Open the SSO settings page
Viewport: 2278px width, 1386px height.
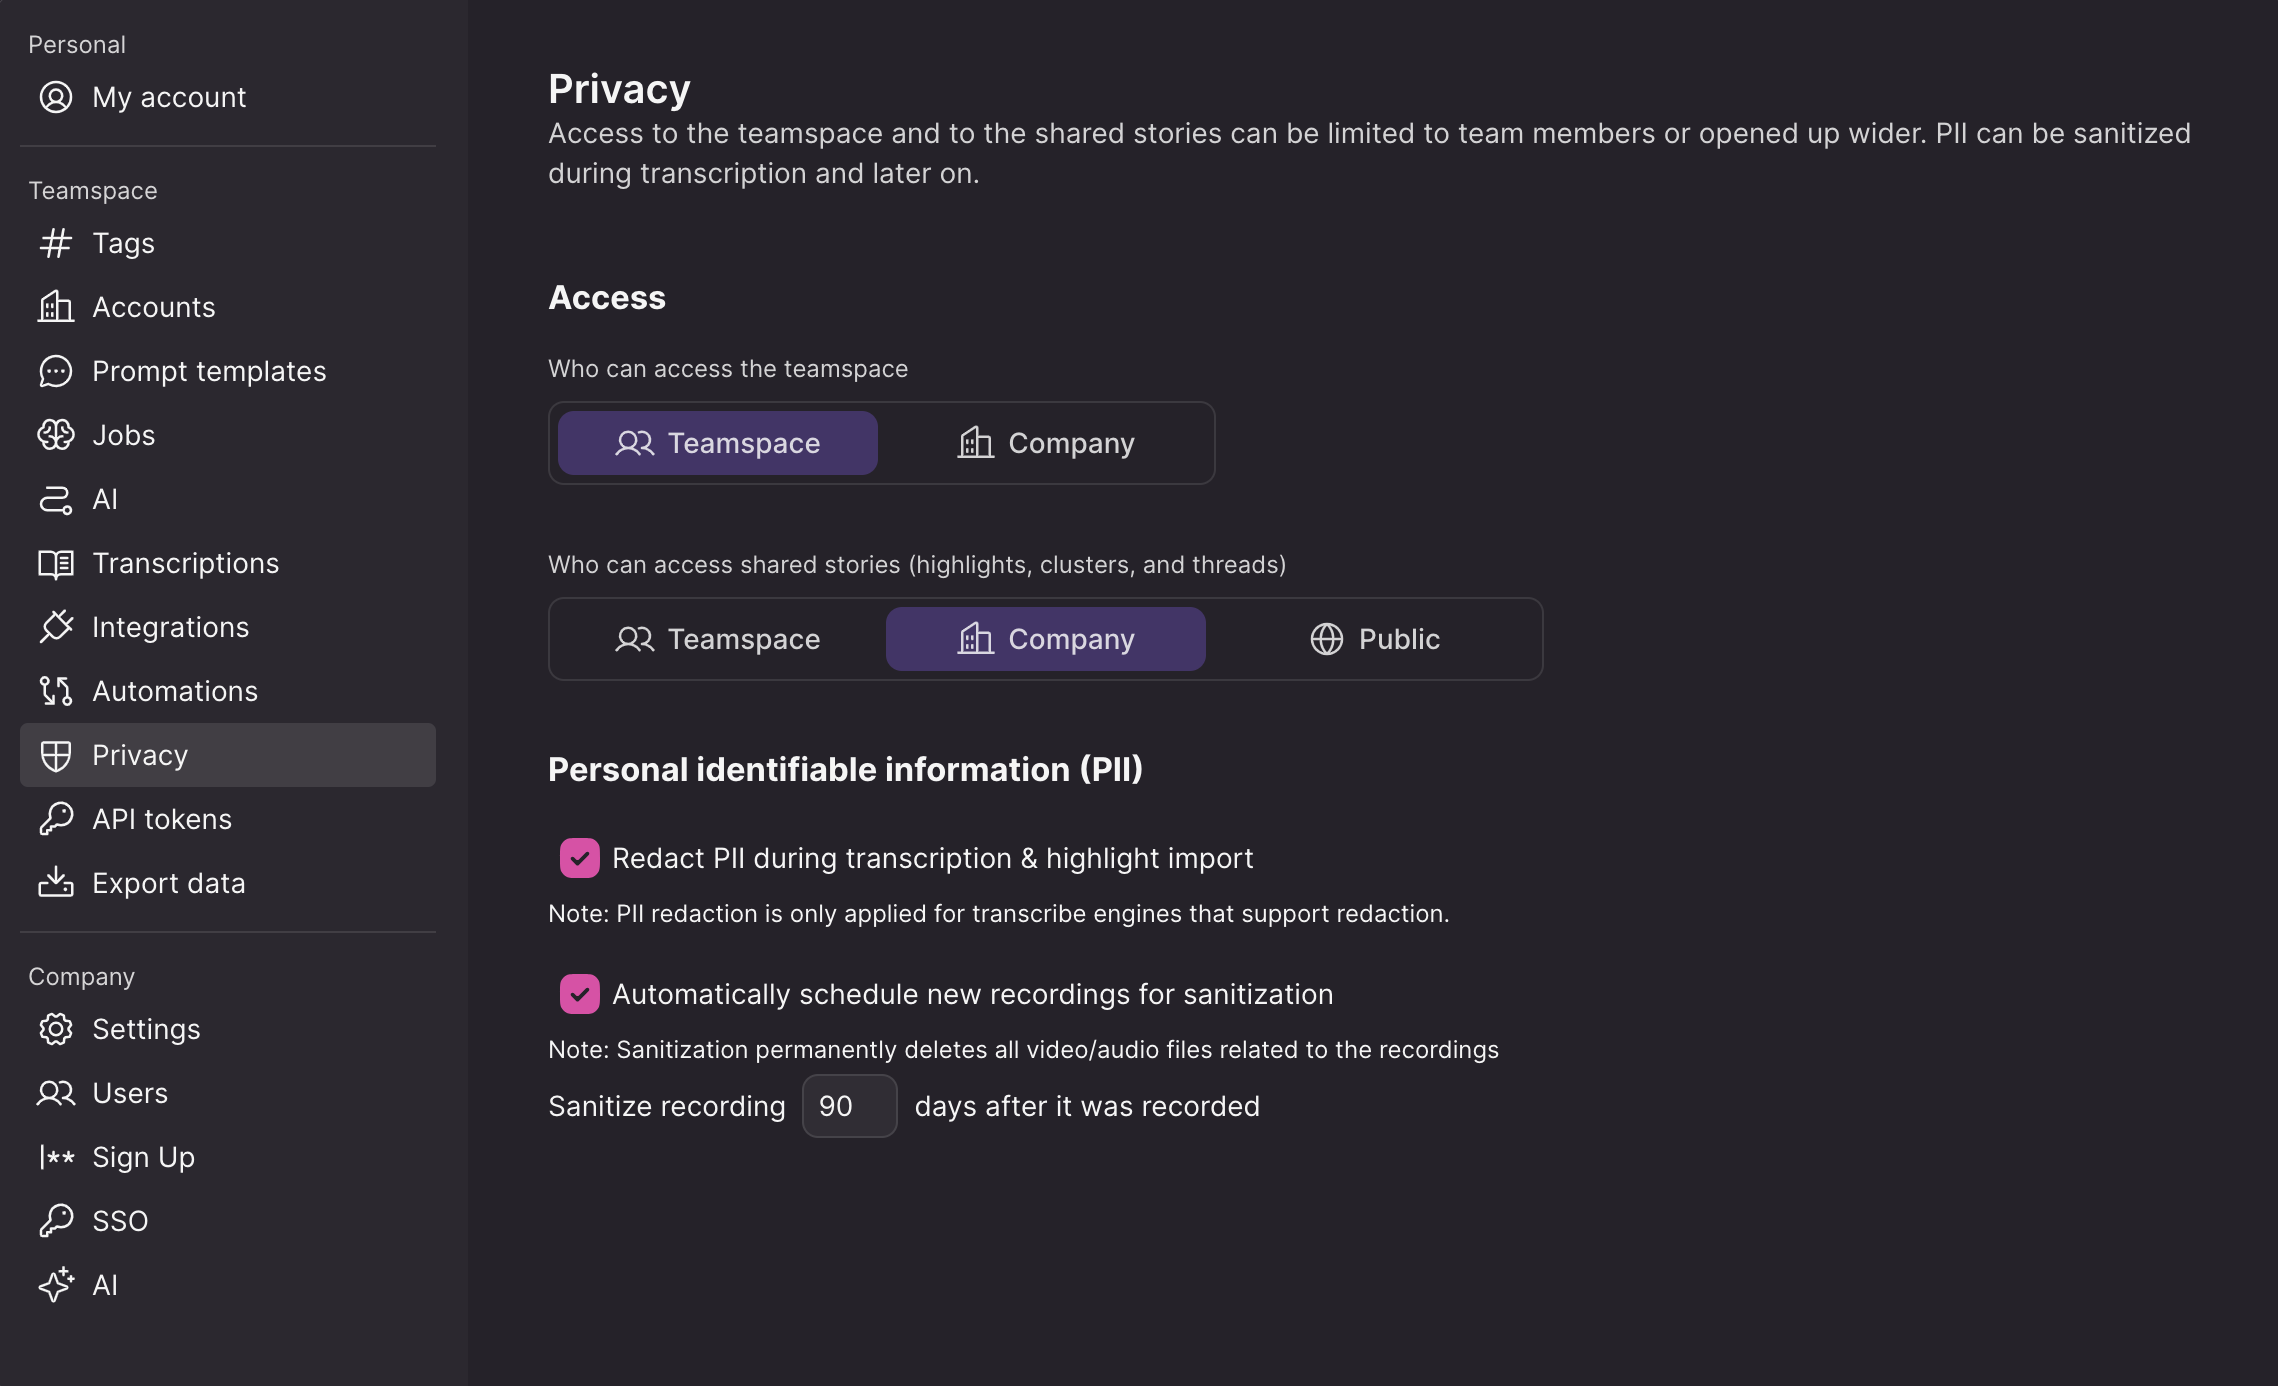[x=120, y=1221]
